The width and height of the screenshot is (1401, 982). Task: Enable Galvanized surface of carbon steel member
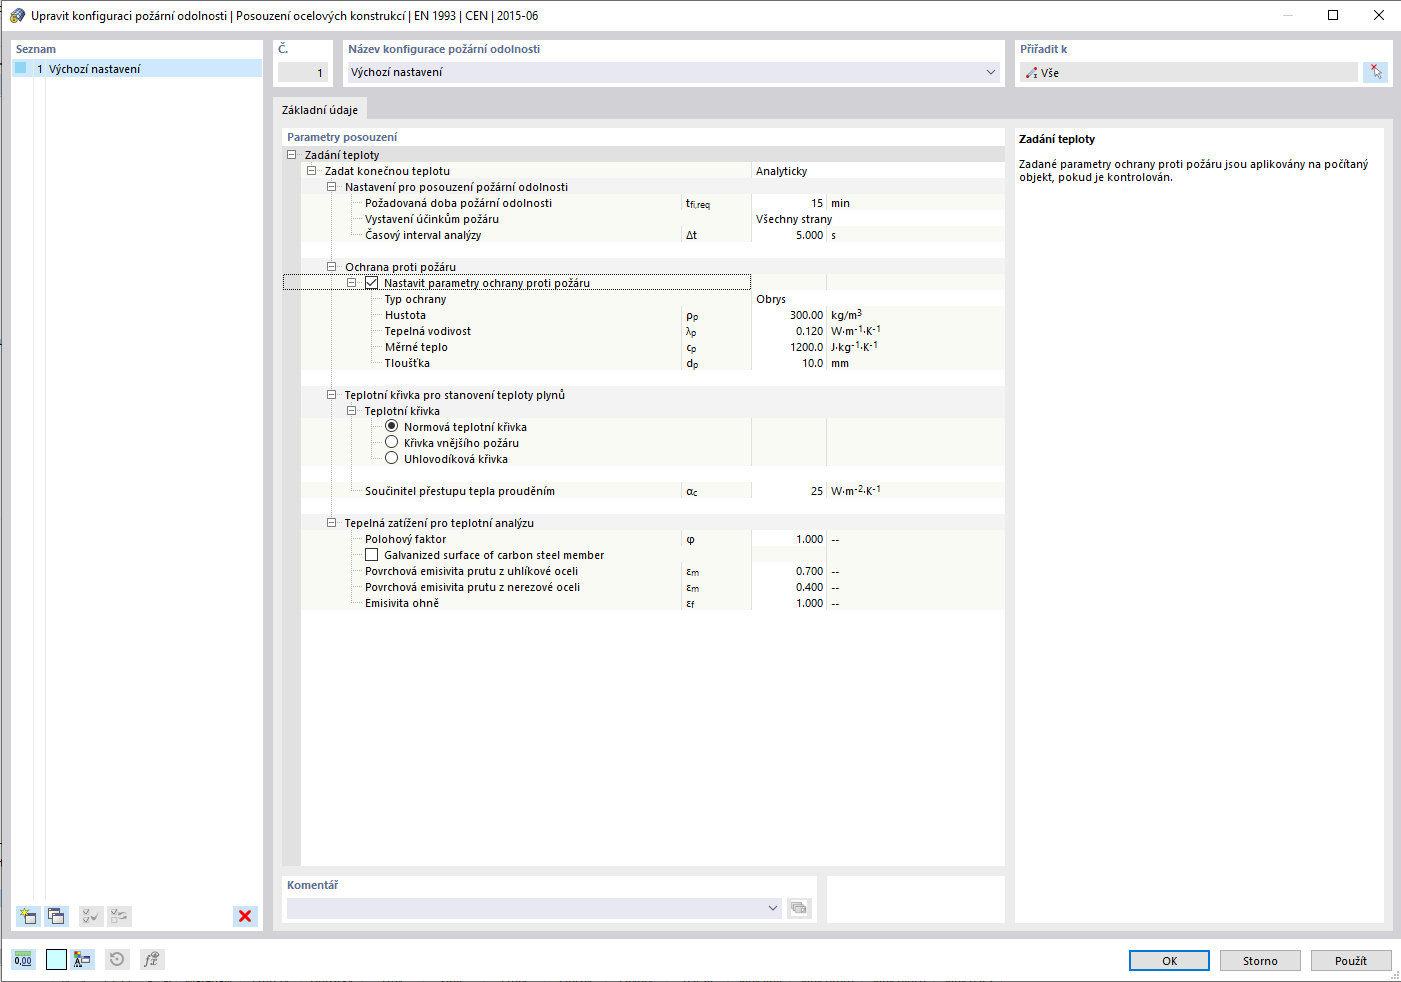point(371,555)
